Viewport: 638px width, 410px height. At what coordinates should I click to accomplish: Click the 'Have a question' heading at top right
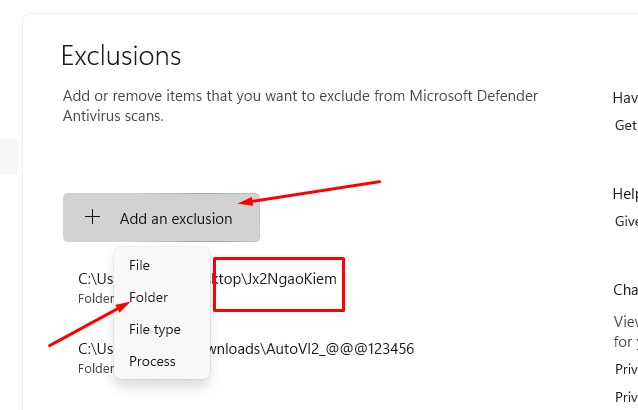point(626,97)
